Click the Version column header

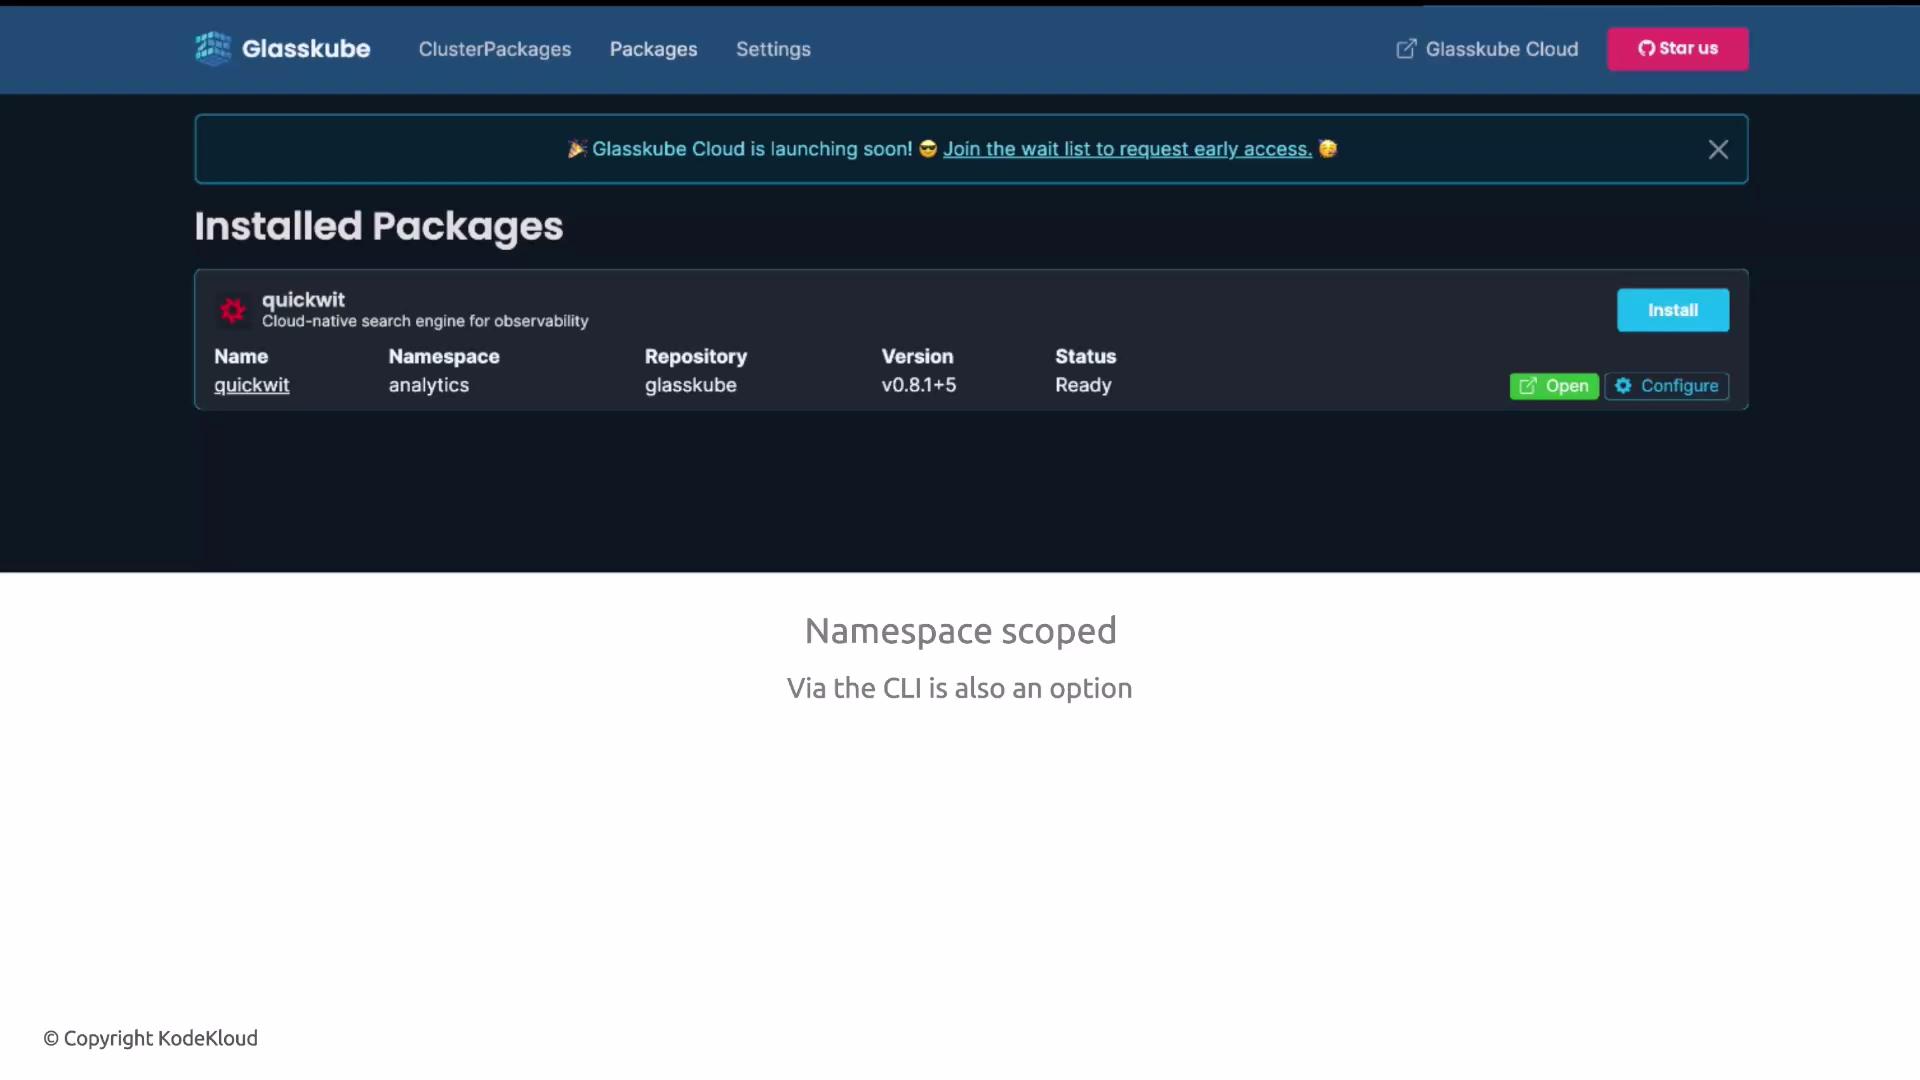918,356
